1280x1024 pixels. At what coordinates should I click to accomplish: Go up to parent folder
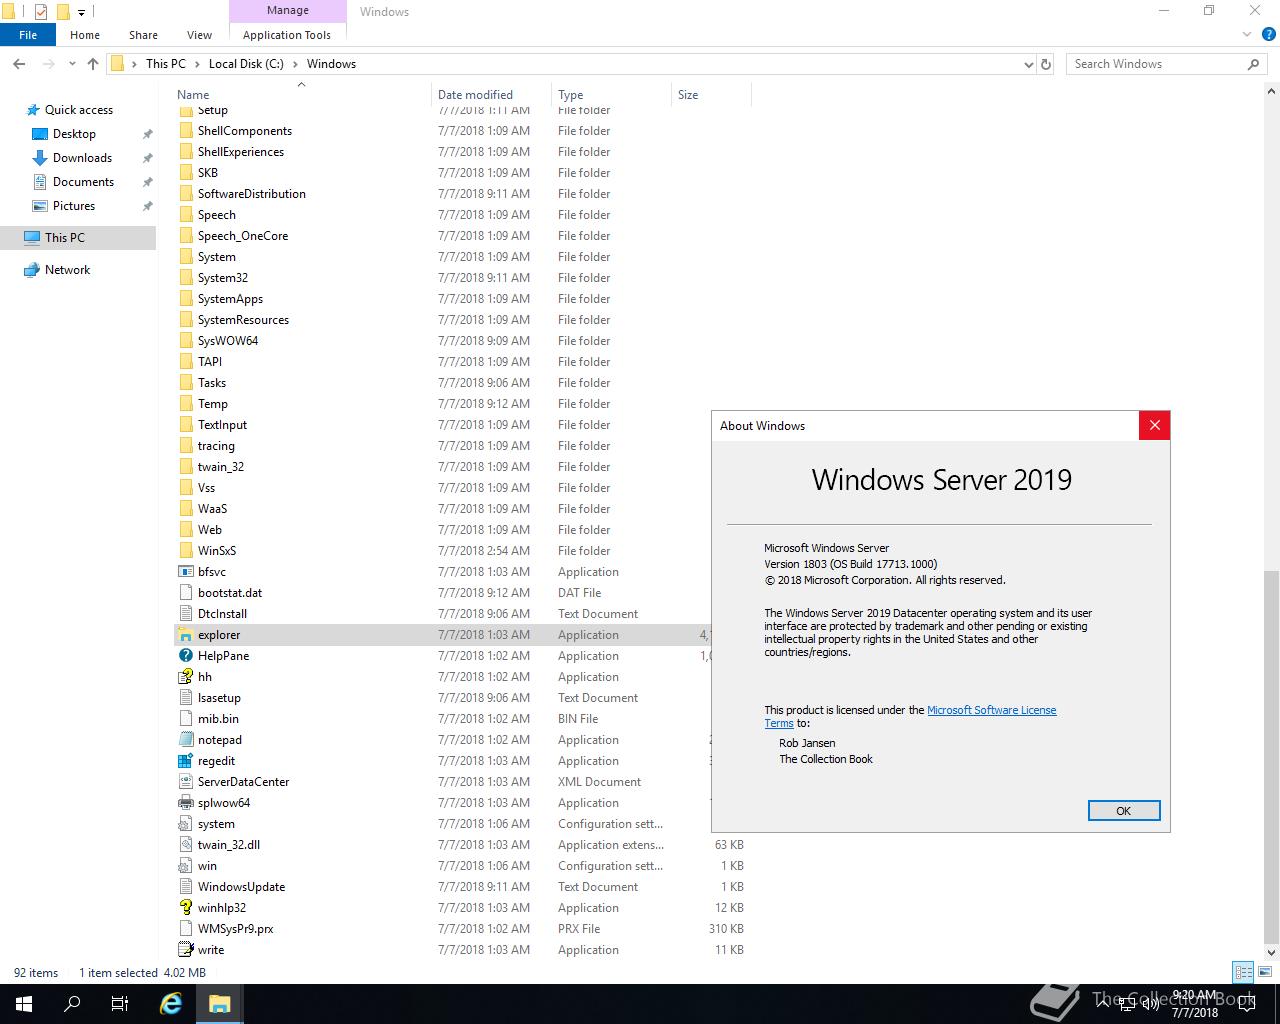tap(93, 64)
